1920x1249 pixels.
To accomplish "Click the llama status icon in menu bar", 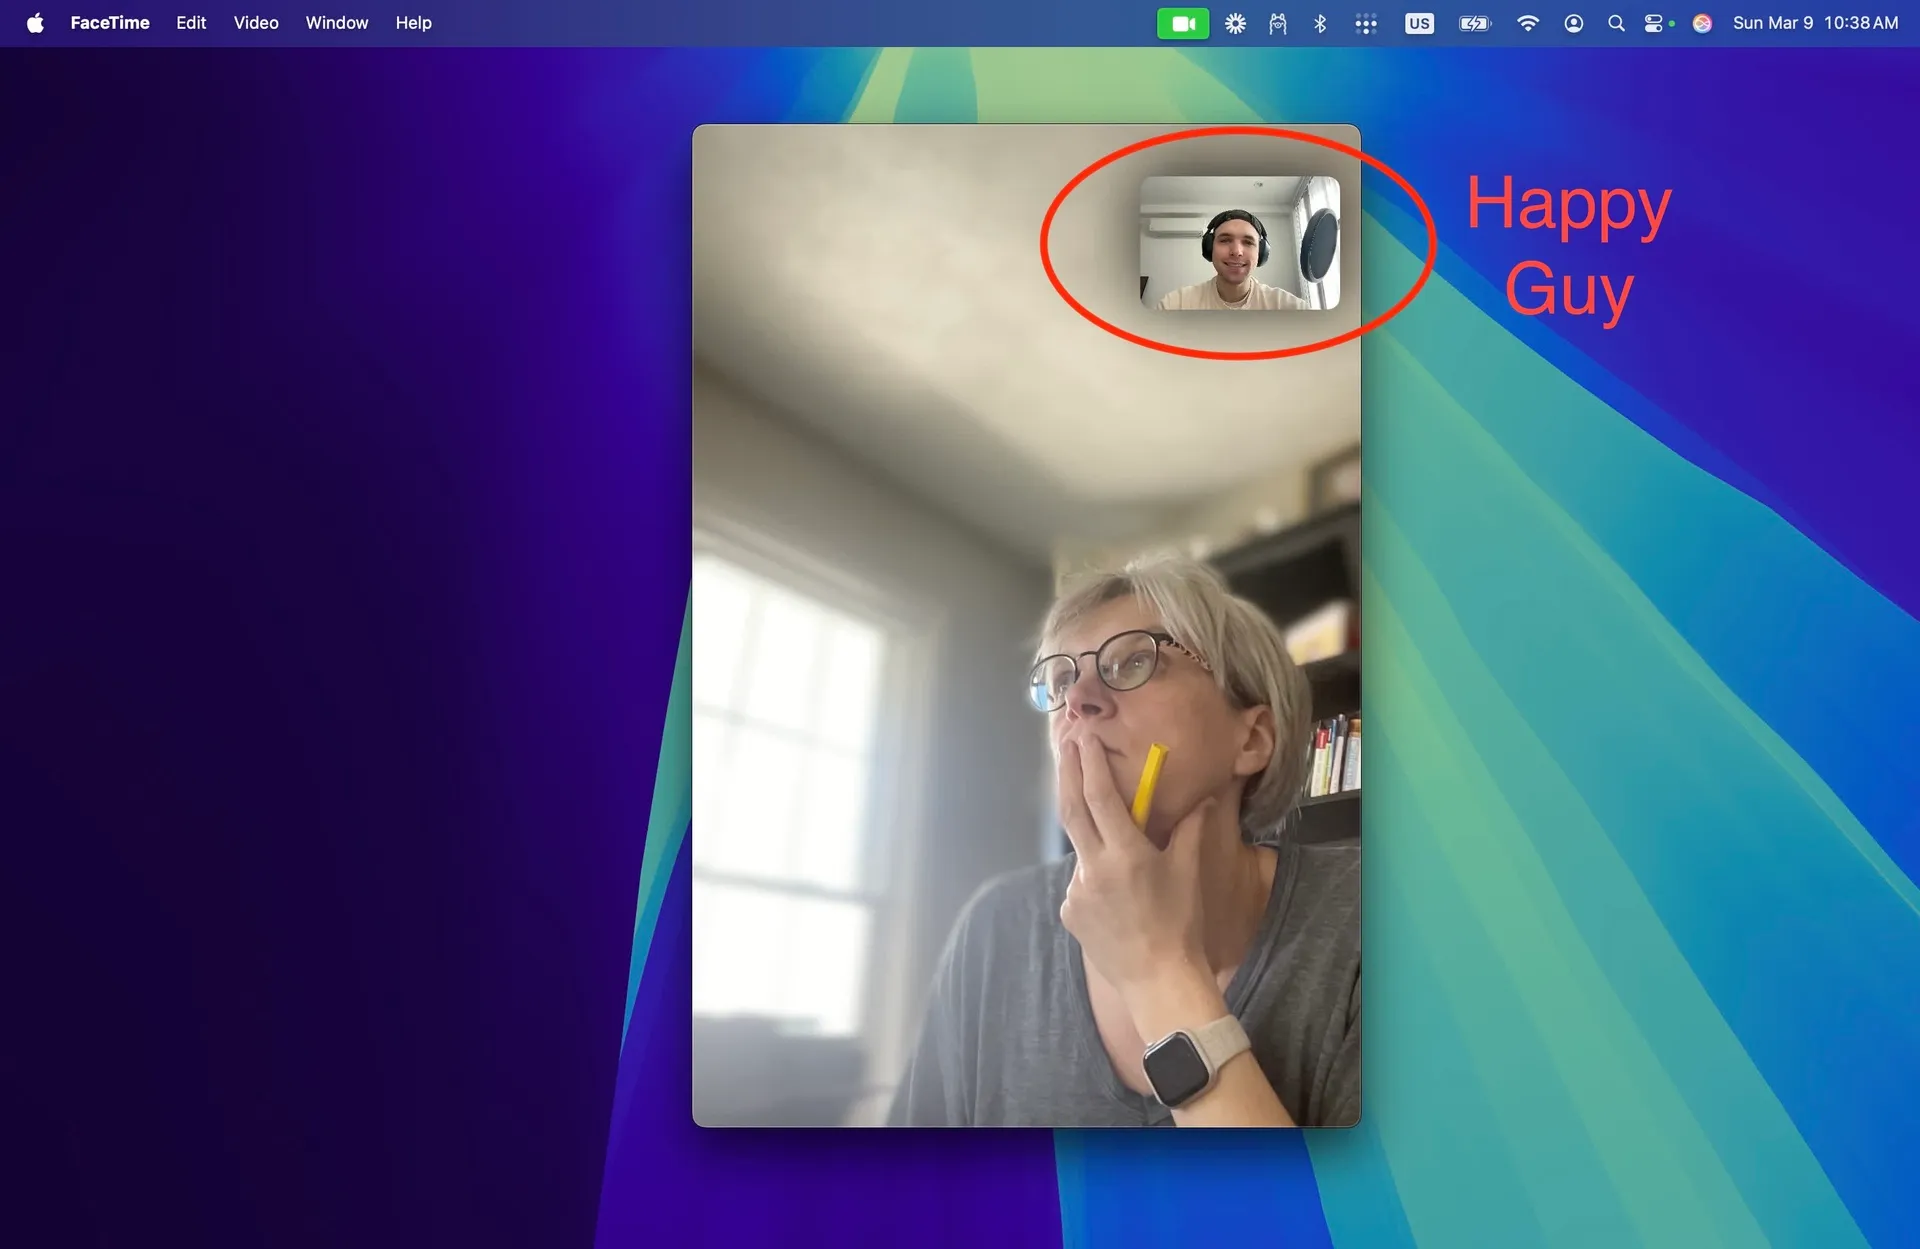I will tap(1277, 22).
